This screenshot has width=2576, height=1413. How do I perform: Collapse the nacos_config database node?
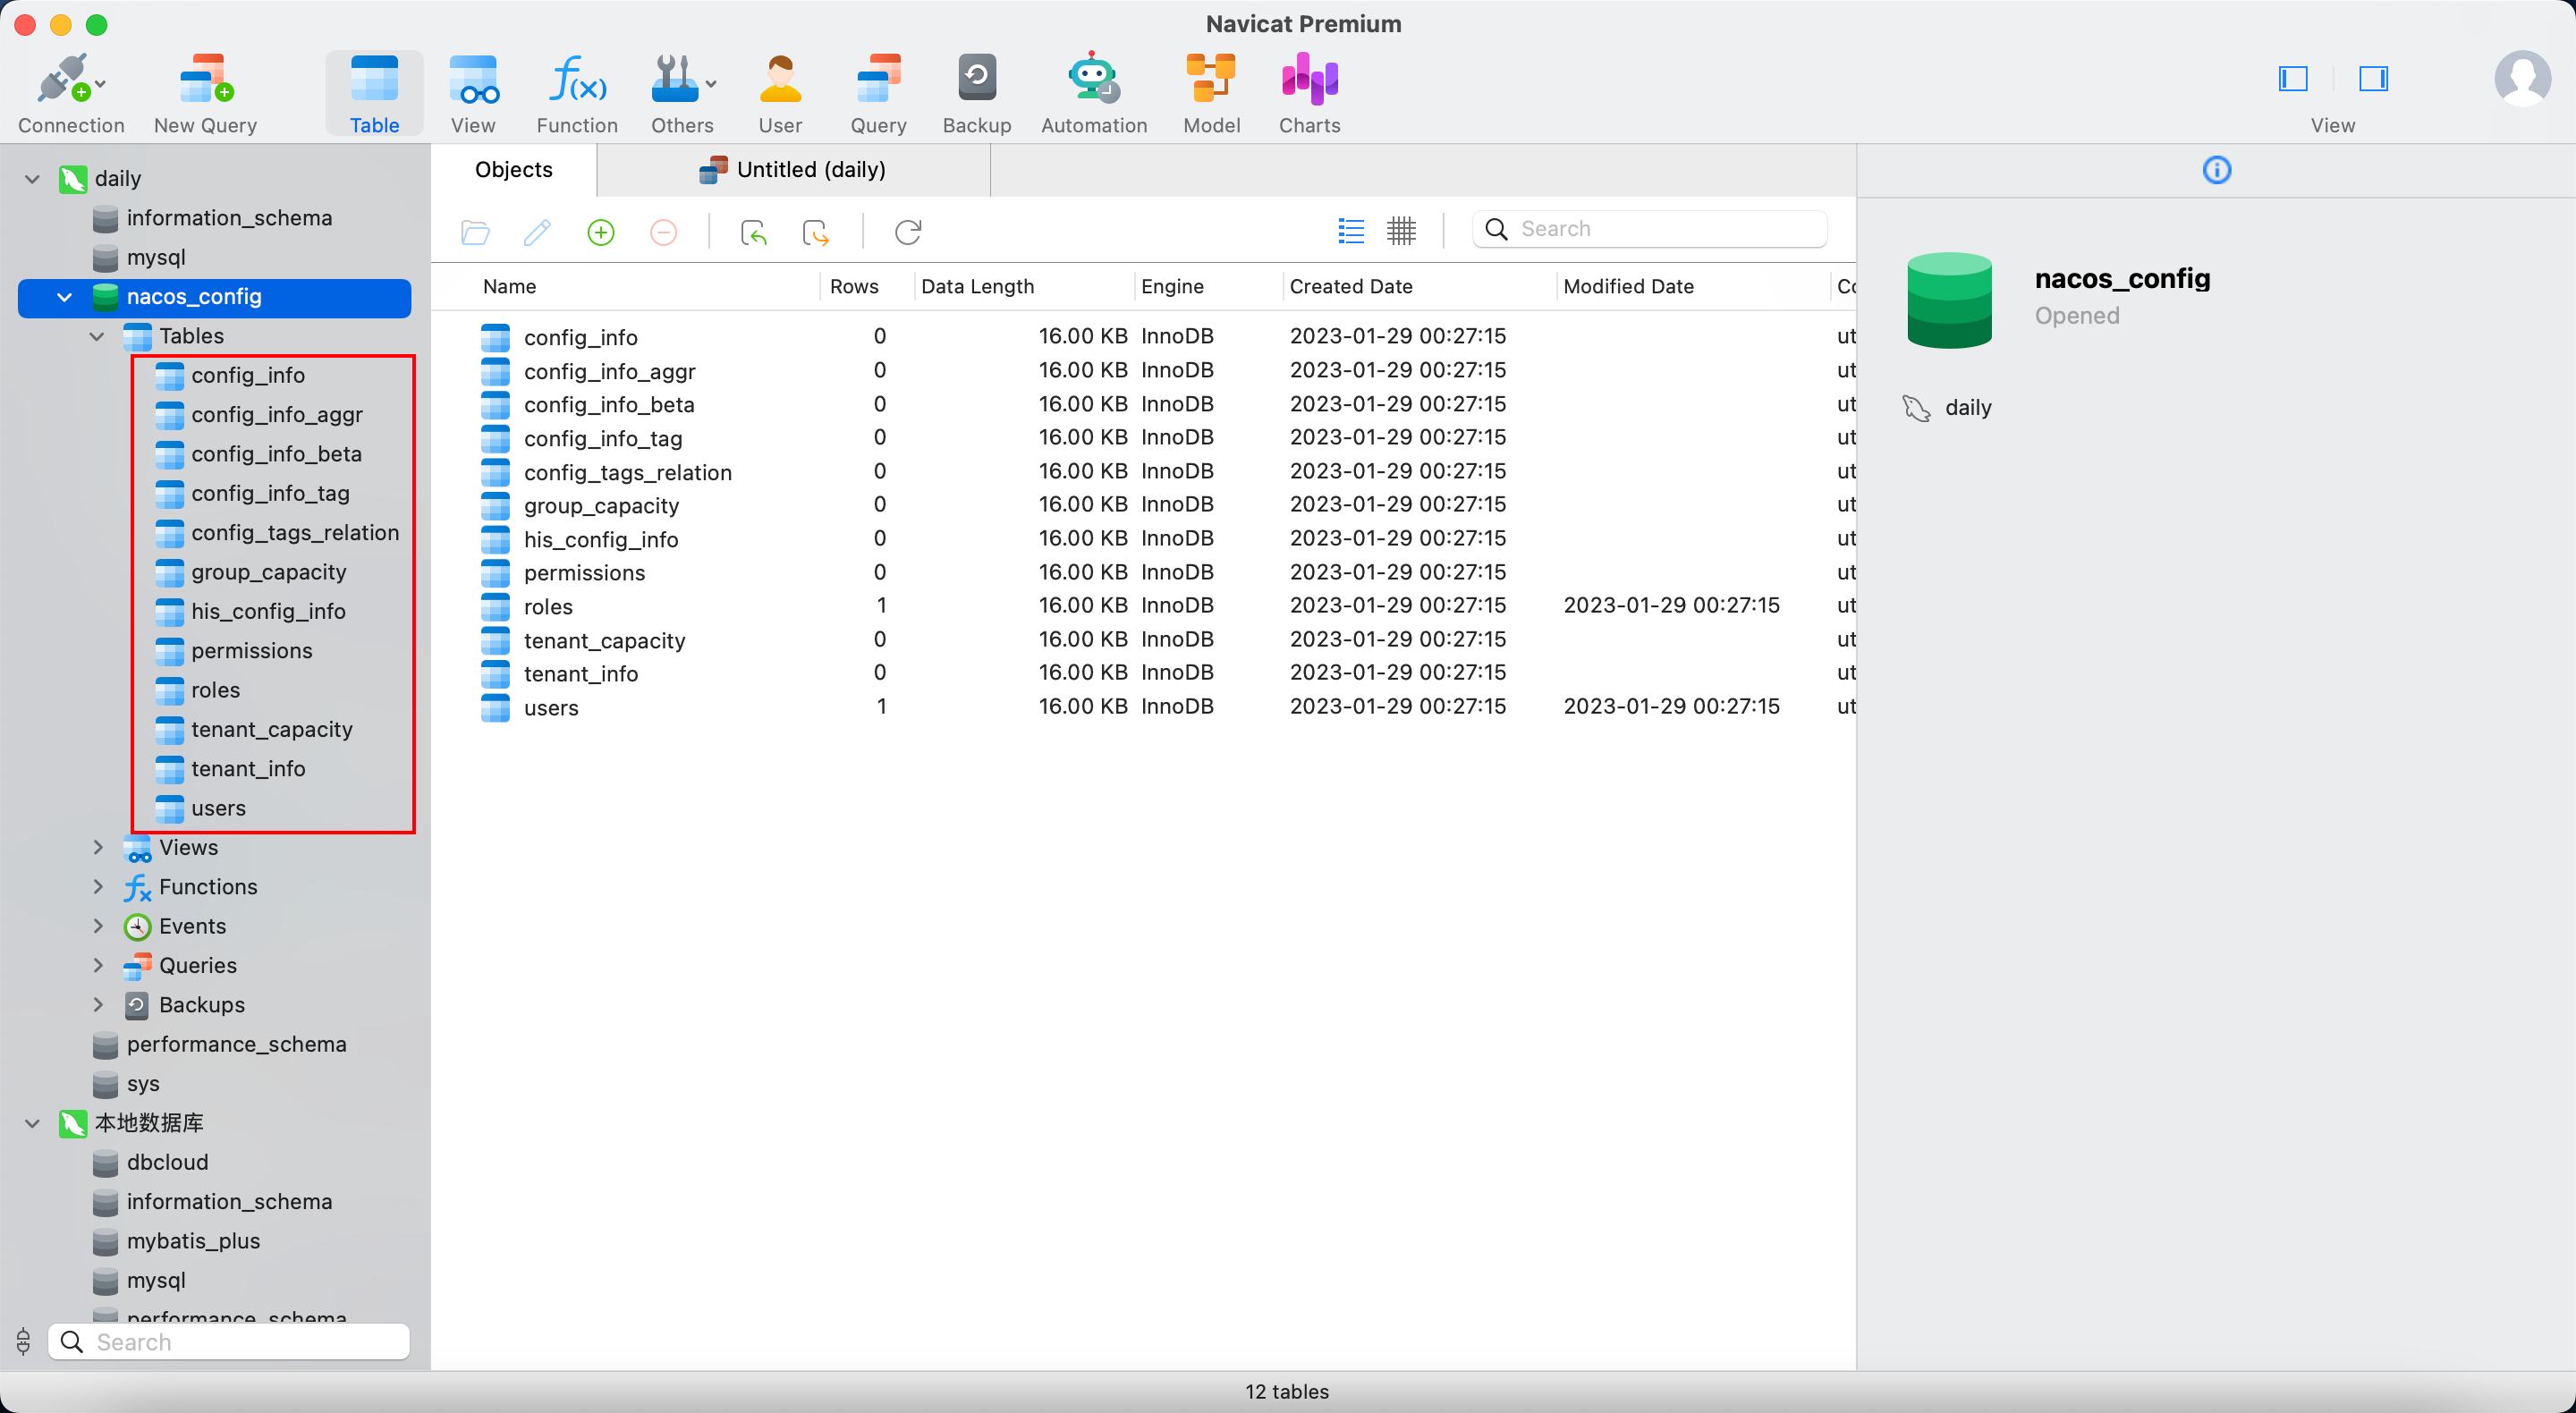(65, 297)
